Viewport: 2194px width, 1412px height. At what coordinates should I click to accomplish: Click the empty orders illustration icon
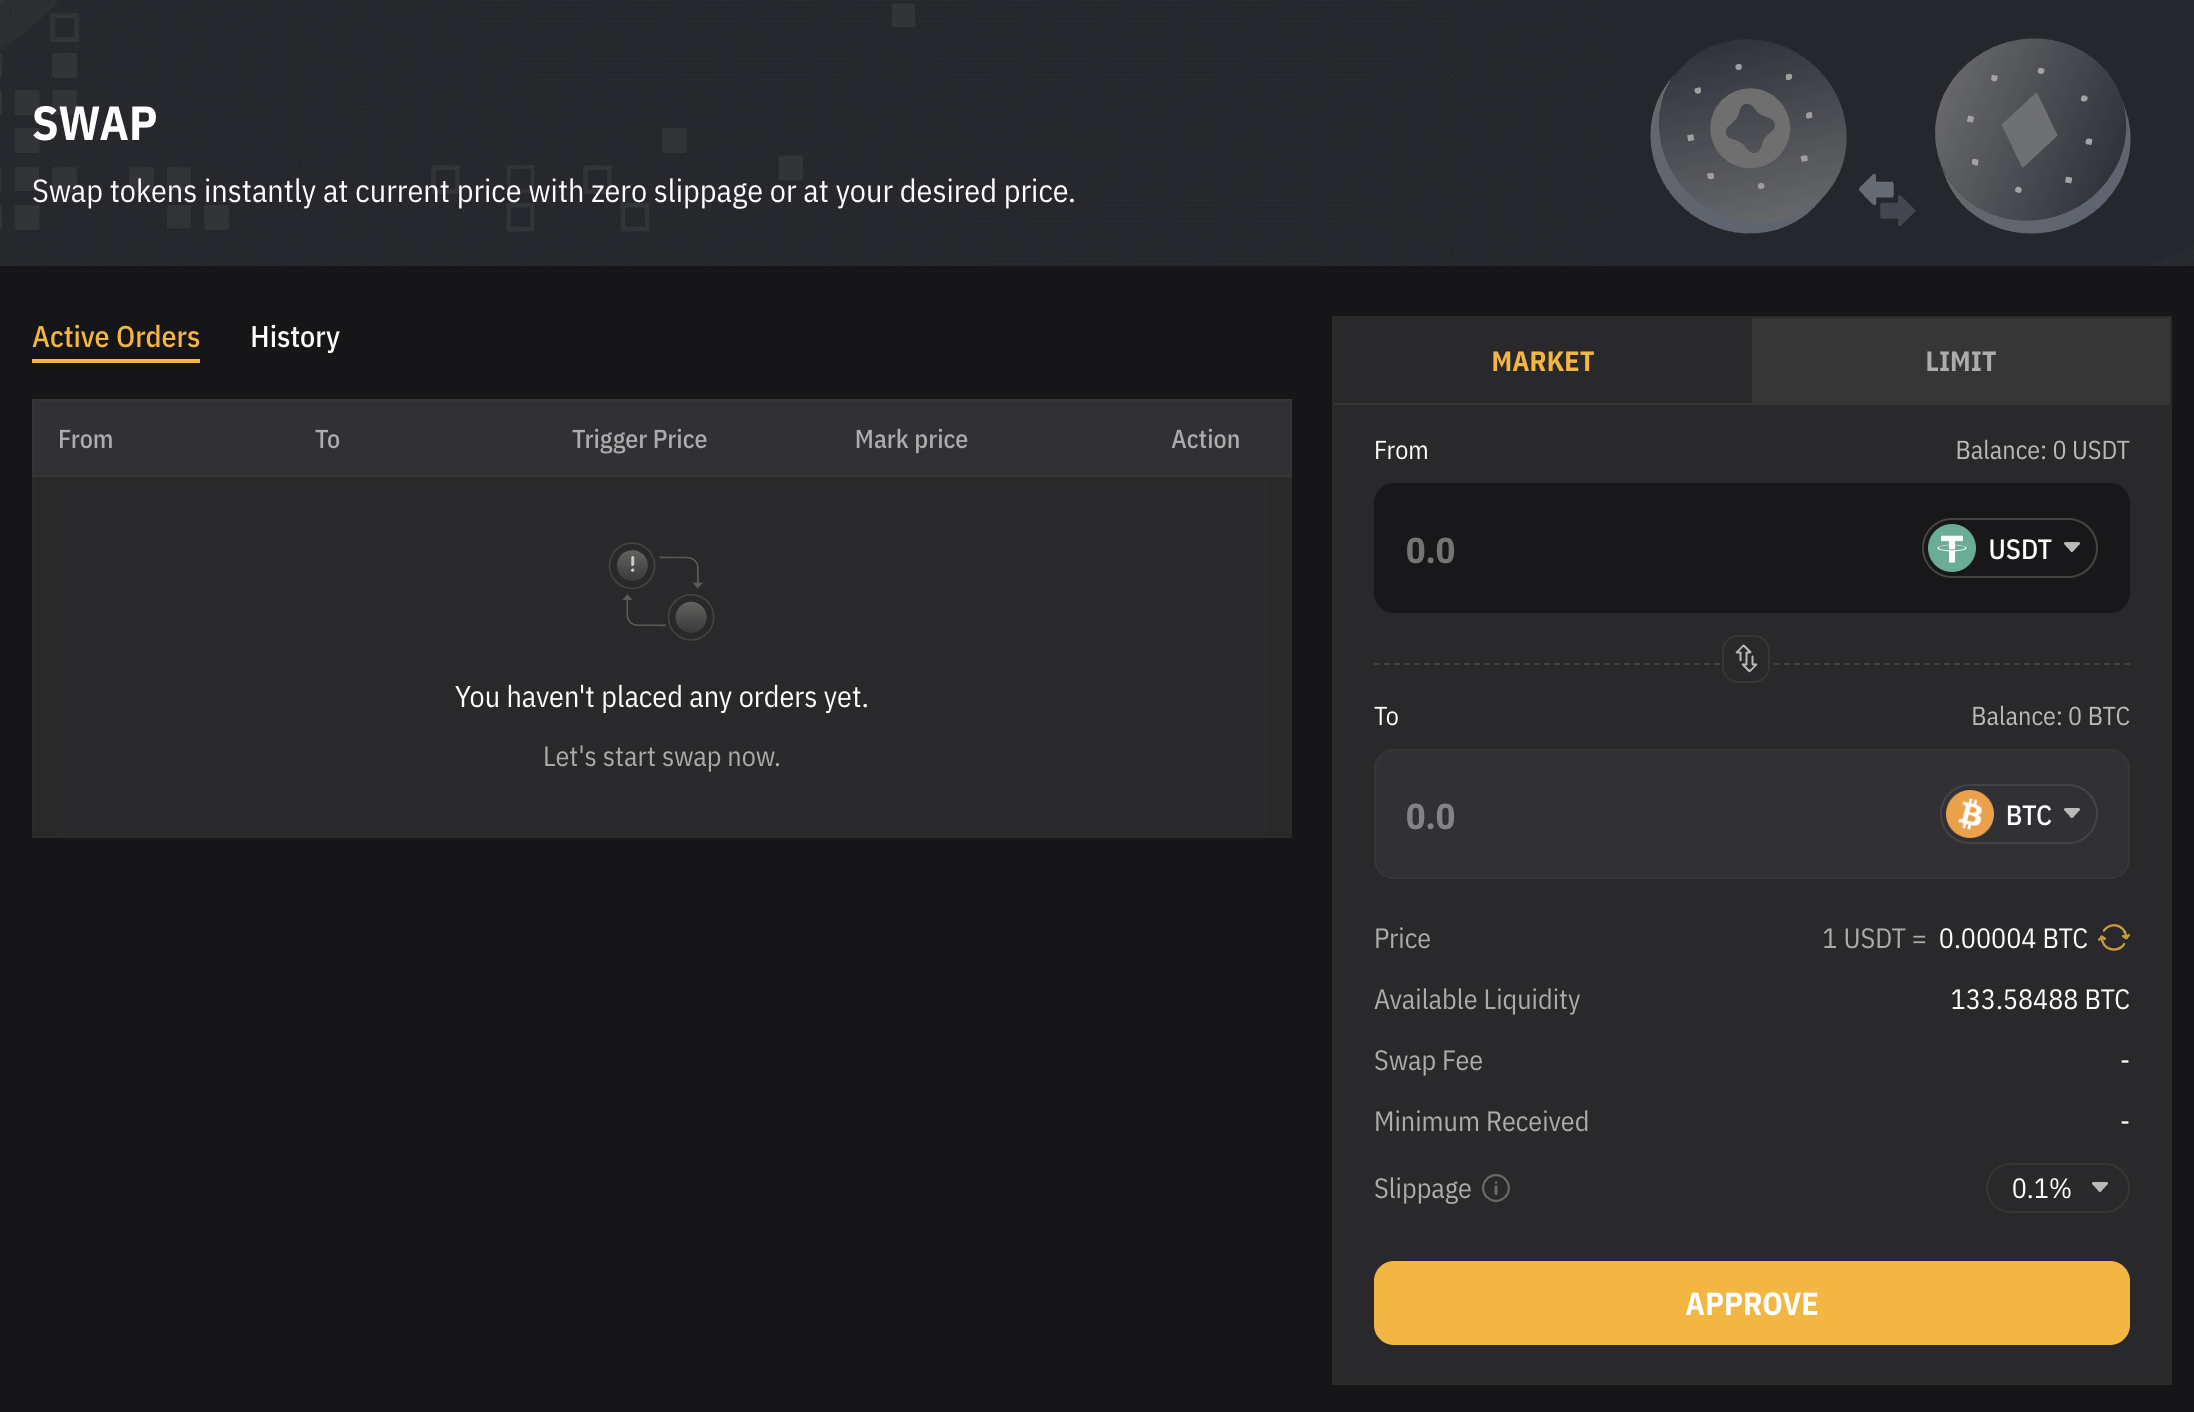[x=661, y=591]
